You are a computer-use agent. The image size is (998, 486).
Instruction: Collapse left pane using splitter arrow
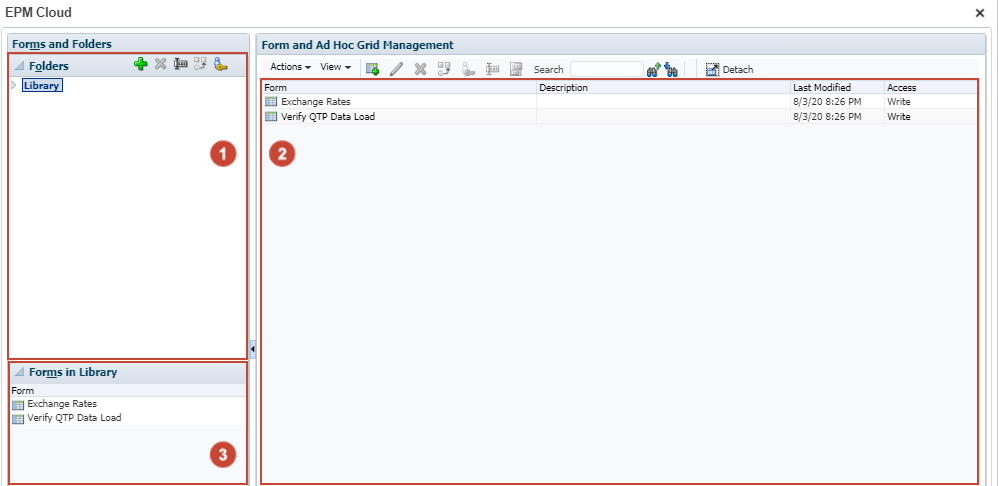[253, 349]
